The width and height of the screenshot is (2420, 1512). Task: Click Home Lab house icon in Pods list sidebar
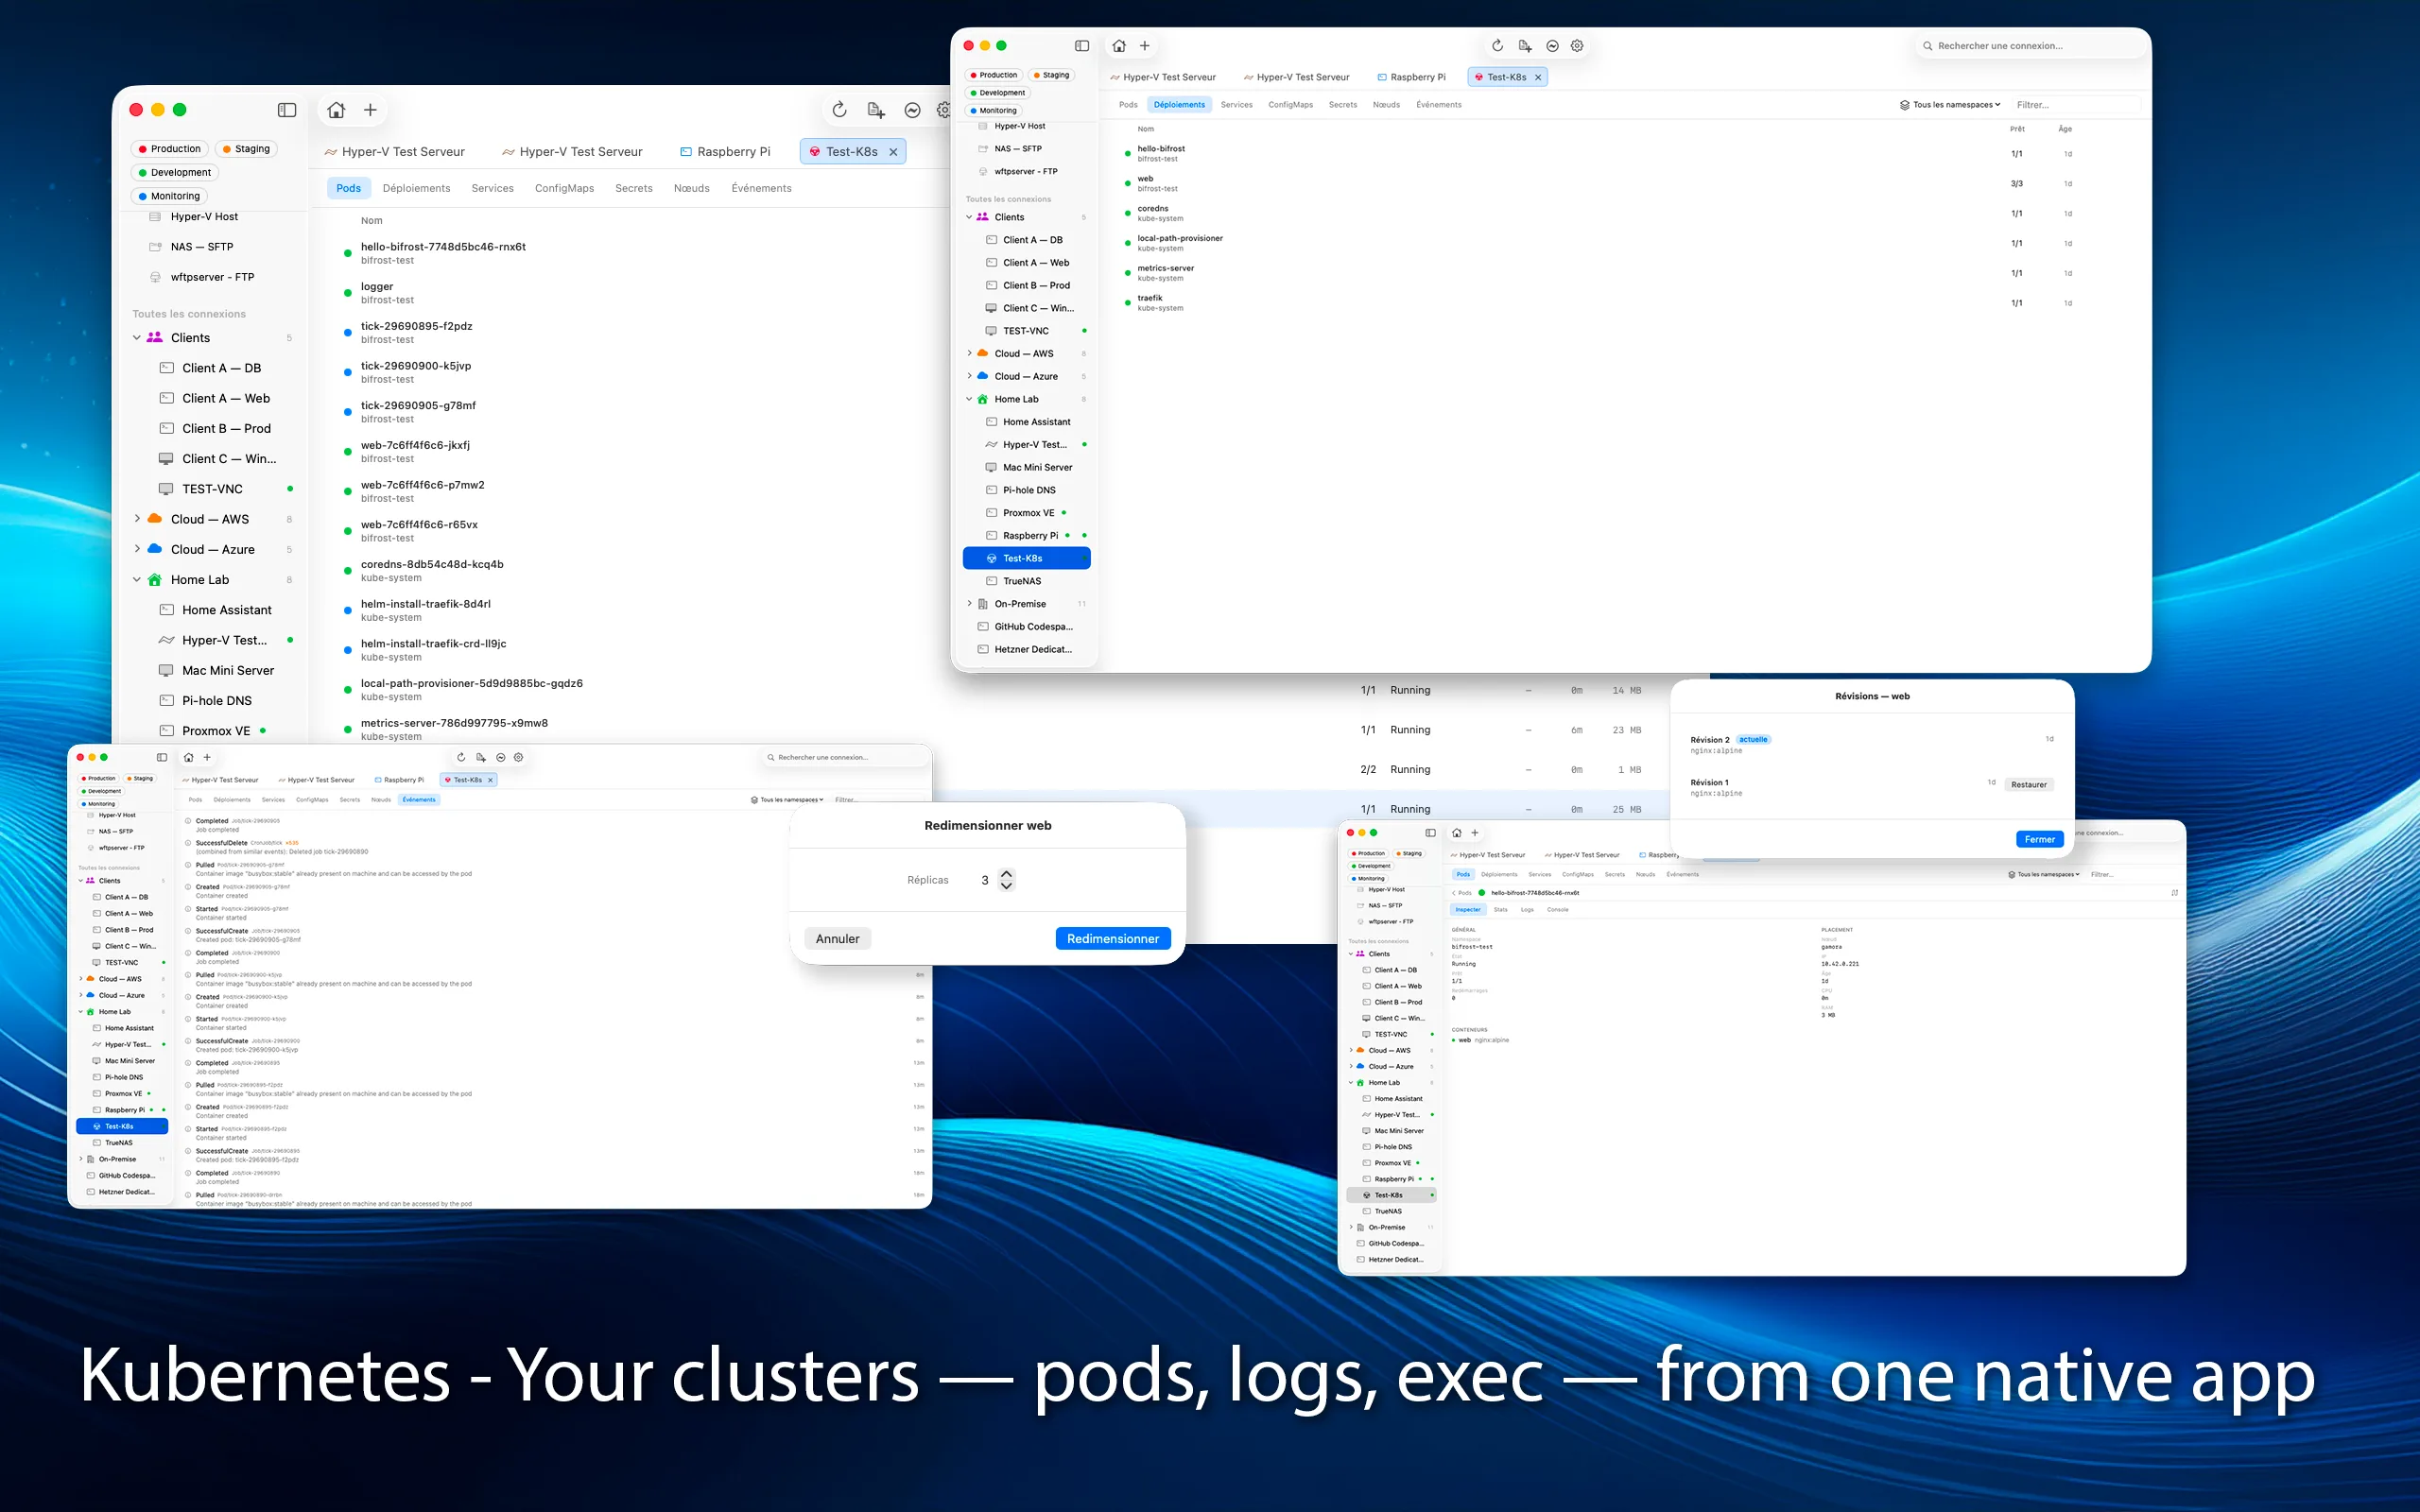pos(155,580)
